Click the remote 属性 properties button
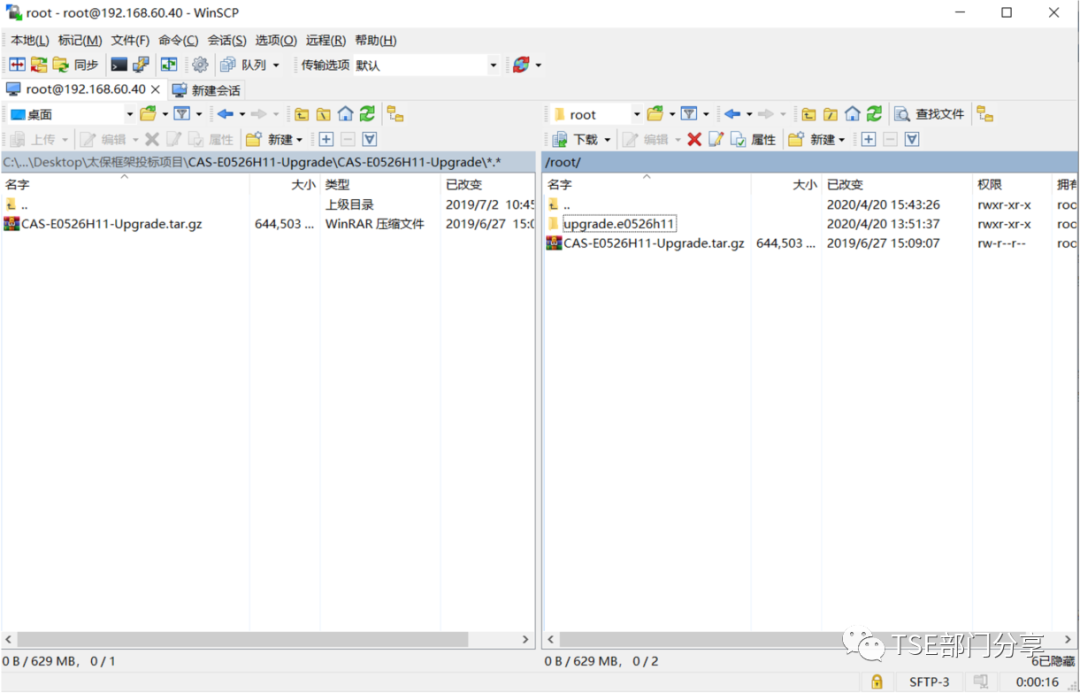 754,140
